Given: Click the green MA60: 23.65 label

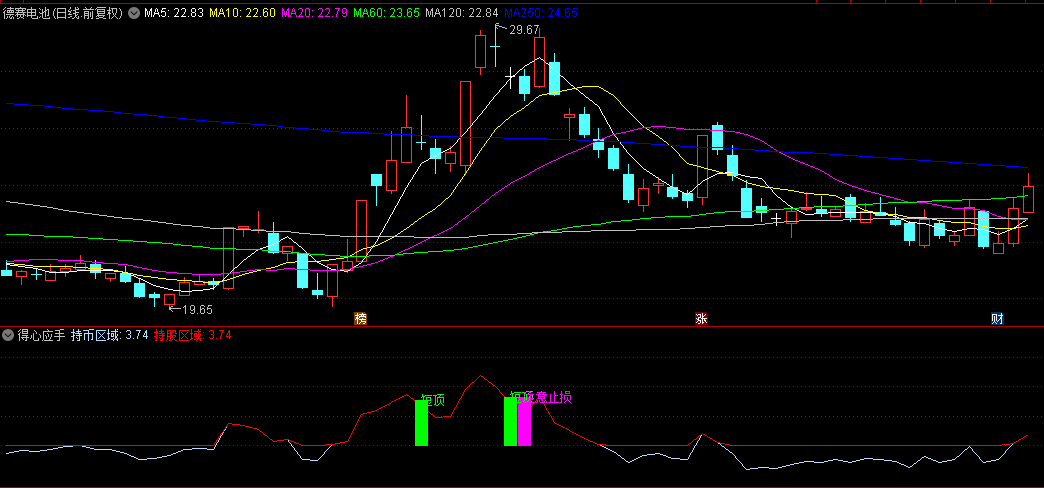Looking at the screenshot, I should coord(387,13).
